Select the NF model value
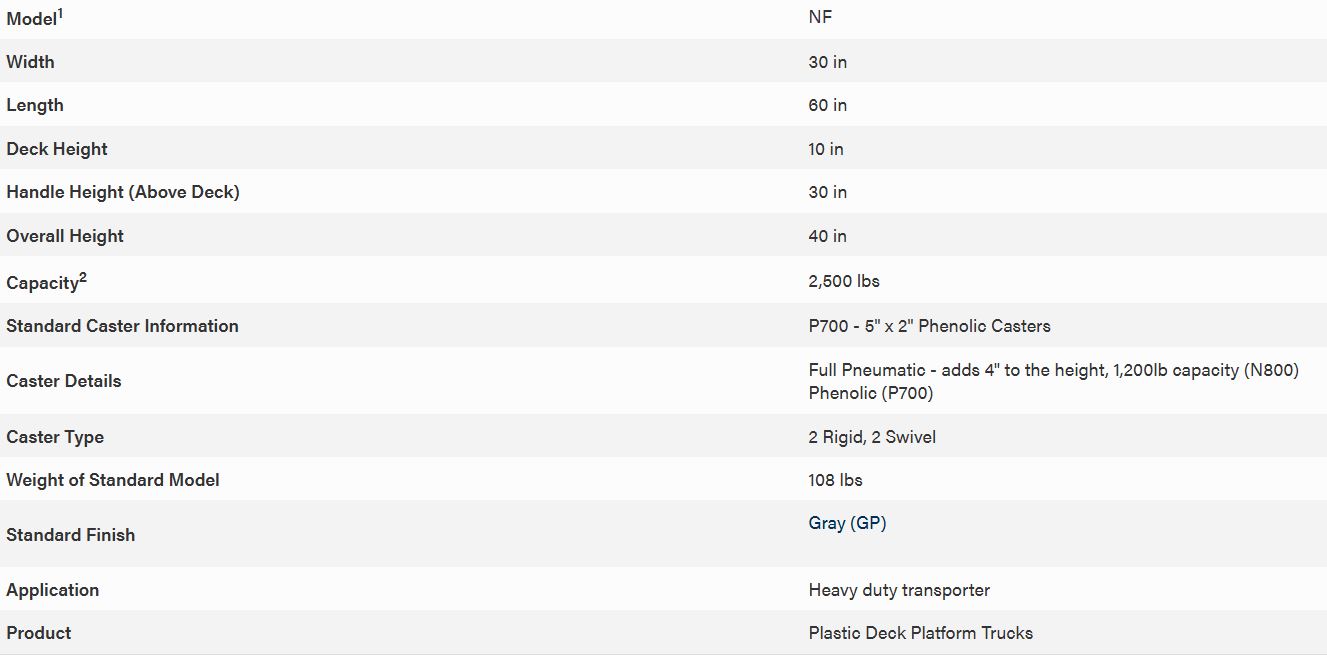Screen dimensions: 1327x656 pos(820,17)
